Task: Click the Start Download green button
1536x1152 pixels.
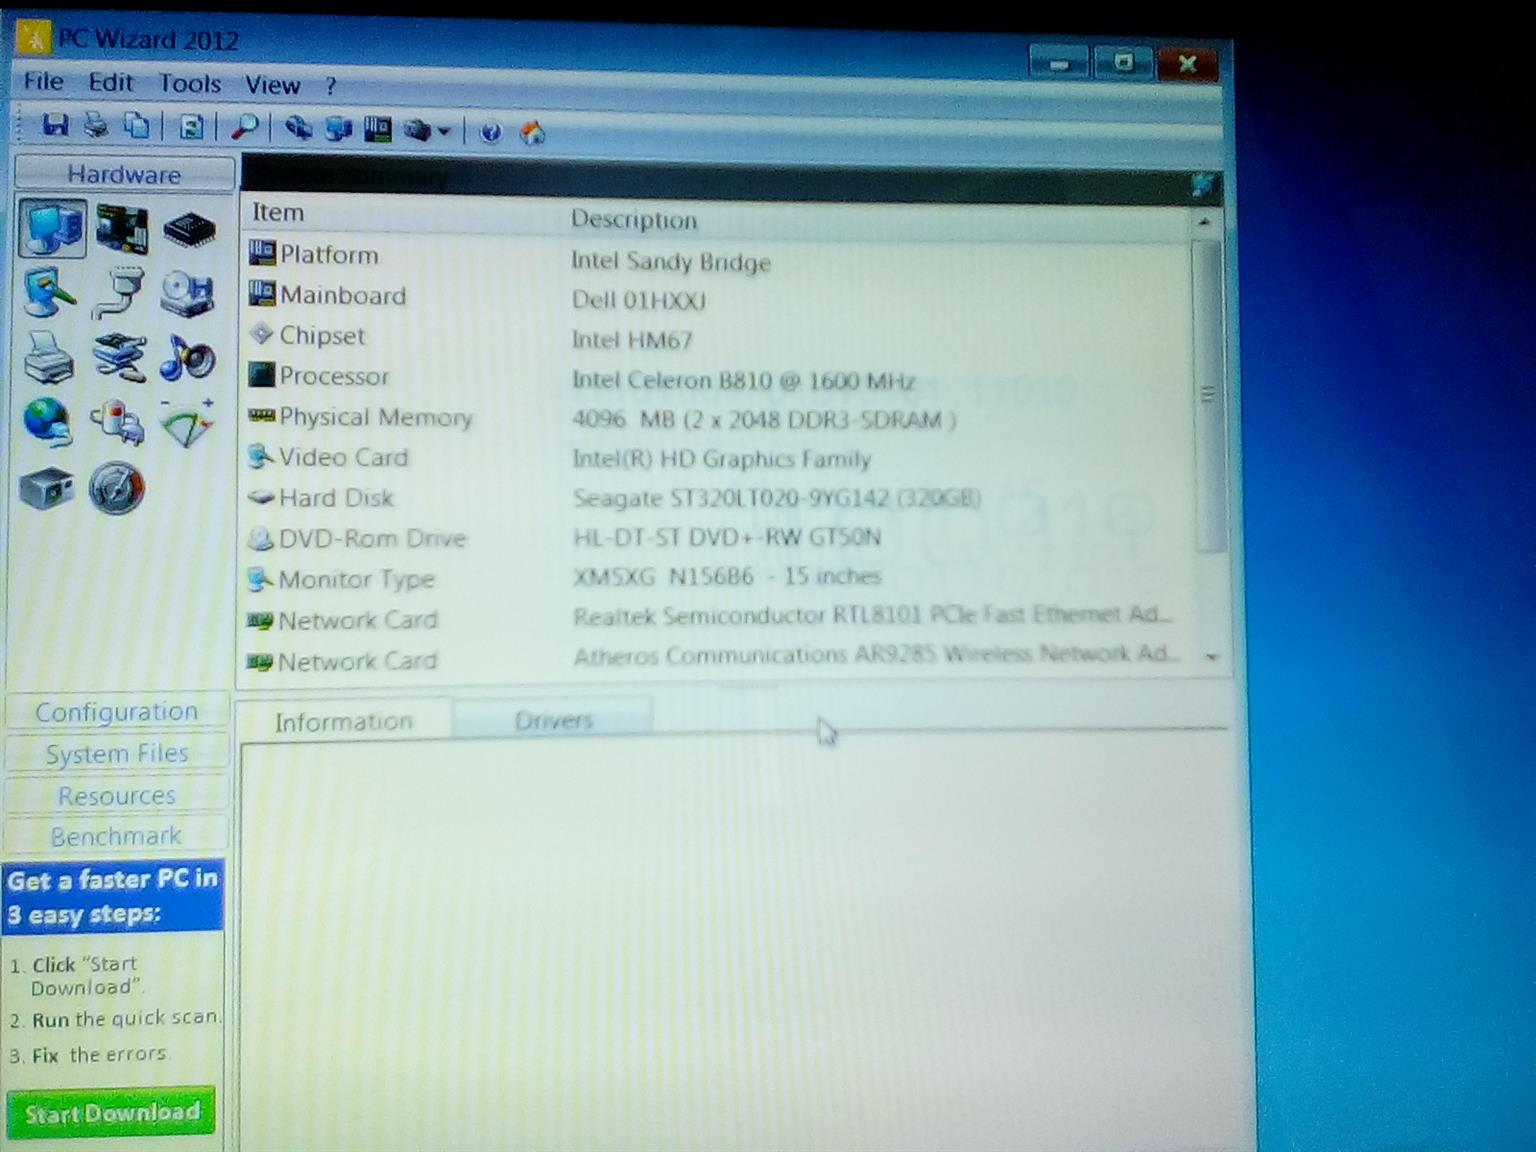Action: click(x=111, y=1113)
